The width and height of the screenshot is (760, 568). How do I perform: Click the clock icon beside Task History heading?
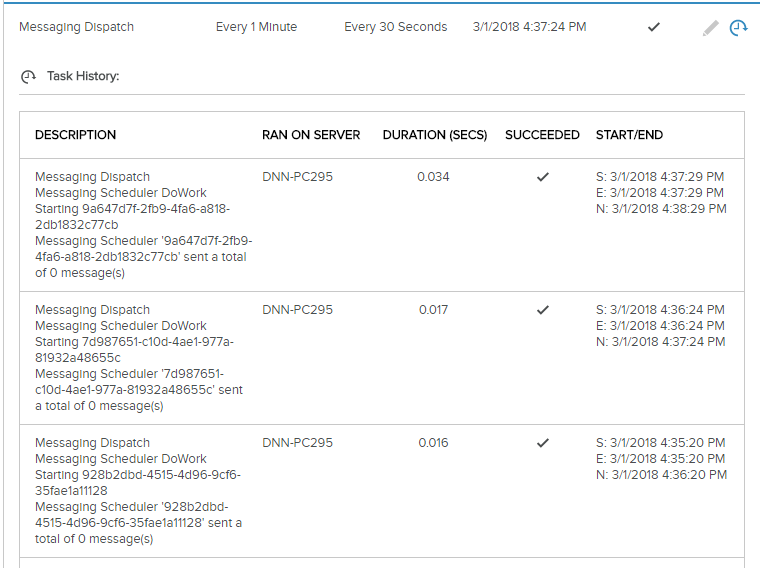(x=29, y=77)
